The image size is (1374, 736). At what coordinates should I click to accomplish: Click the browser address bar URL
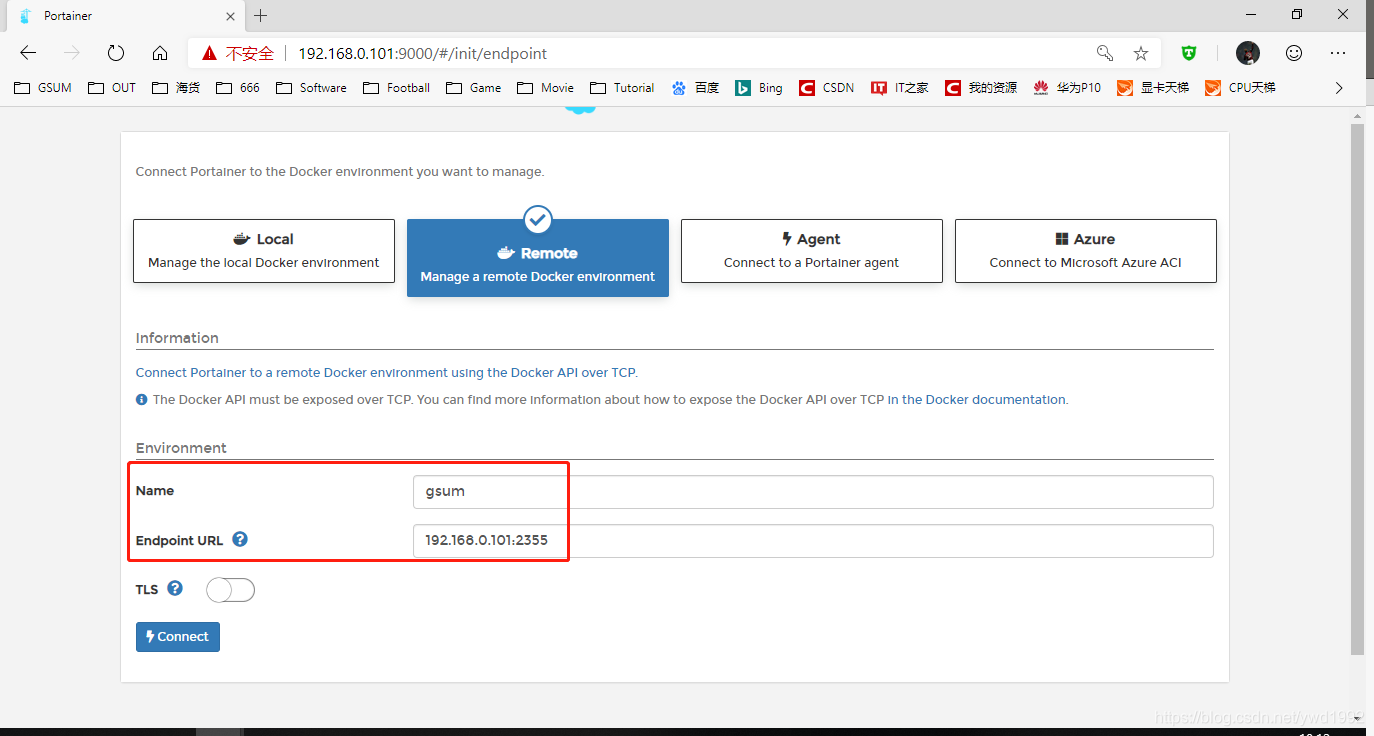pos(423,53)
